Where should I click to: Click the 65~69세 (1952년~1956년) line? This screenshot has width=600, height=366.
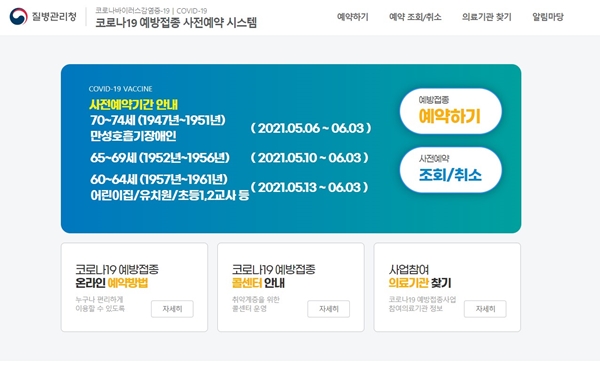coord(160,157)
